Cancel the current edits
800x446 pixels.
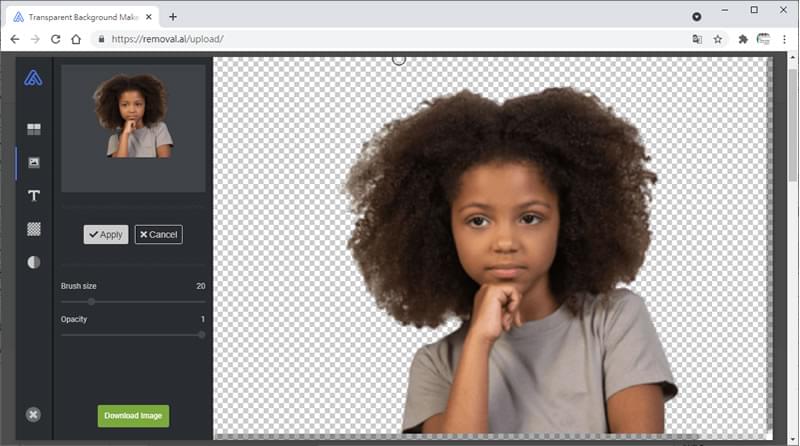click(x=158, y=235)
